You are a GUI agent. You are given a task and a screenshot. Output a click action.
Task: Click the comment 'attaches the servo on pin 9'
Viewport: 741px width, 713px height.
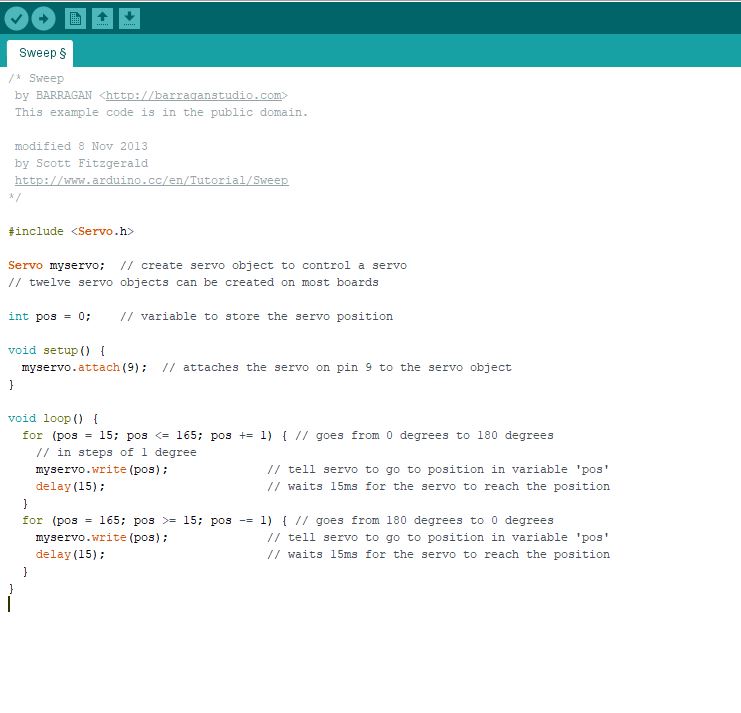tap(337, 368)
